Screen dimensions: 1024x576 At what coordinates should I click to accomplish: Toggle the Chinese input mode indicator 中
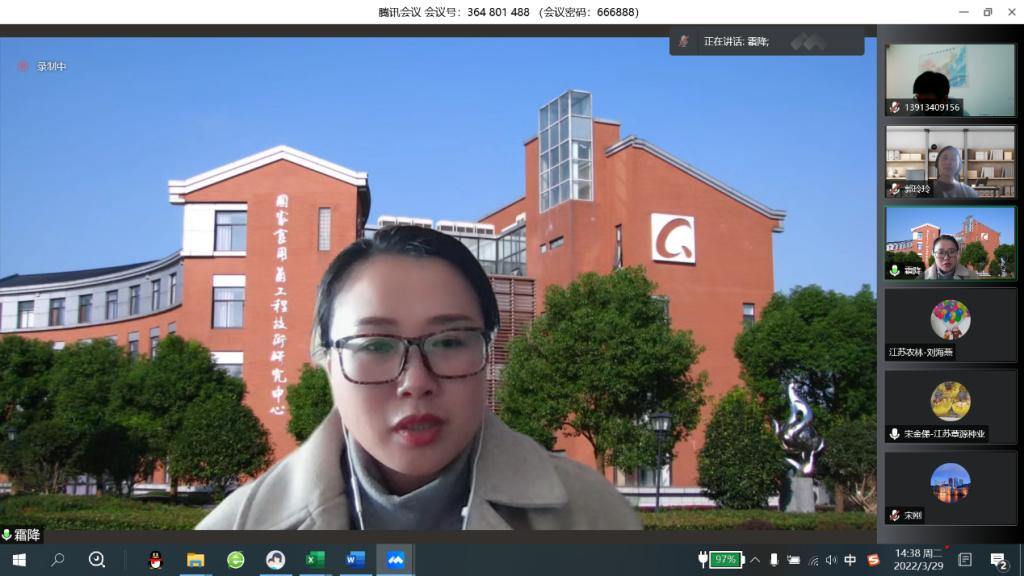tap(850, 560)
